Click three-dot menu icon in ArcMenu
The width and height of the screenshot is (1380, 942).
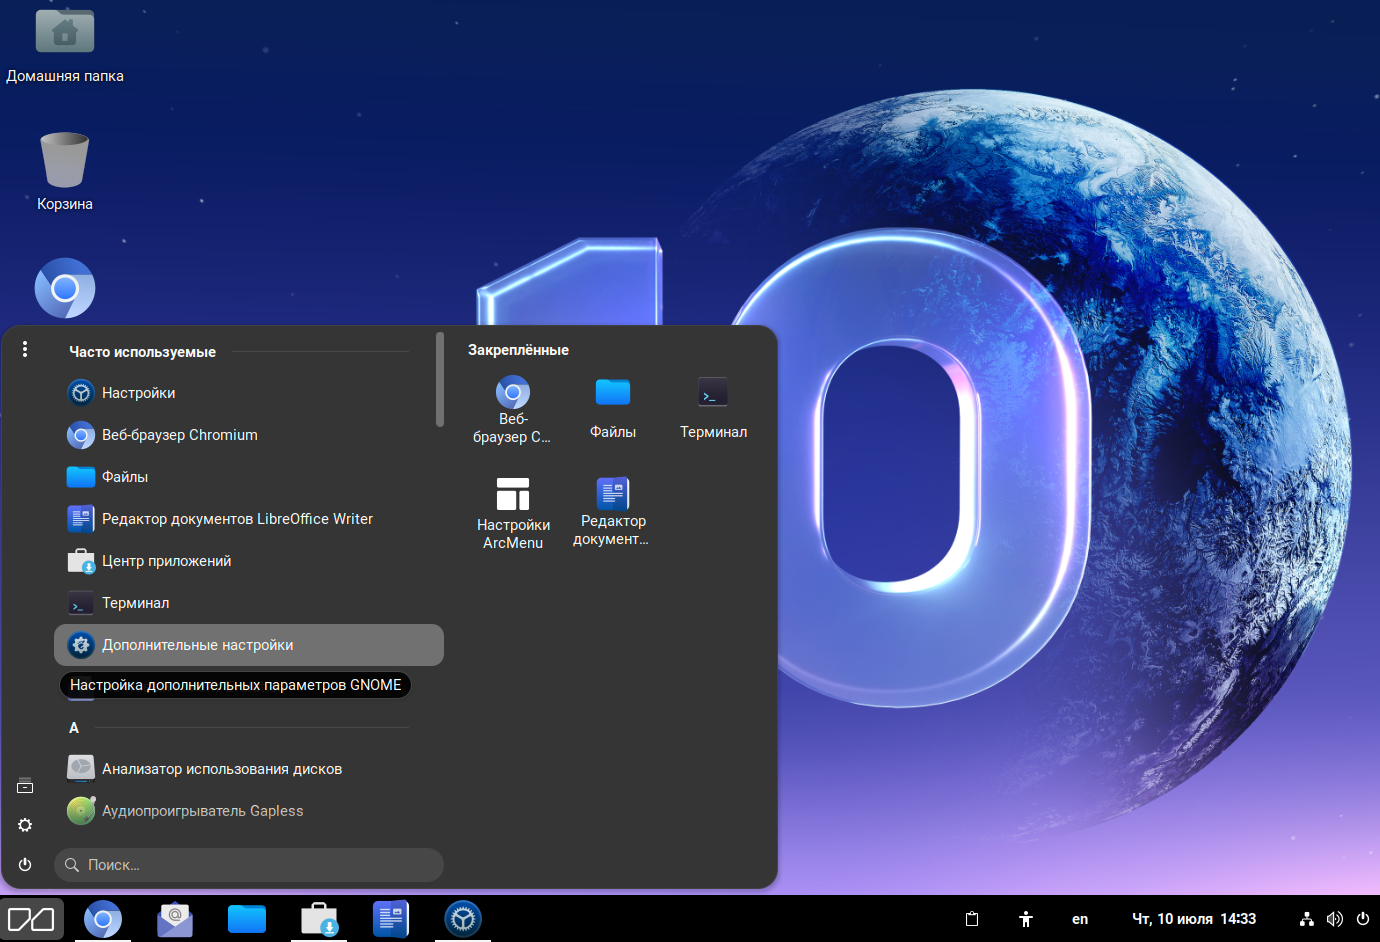[x=25, y=349]
